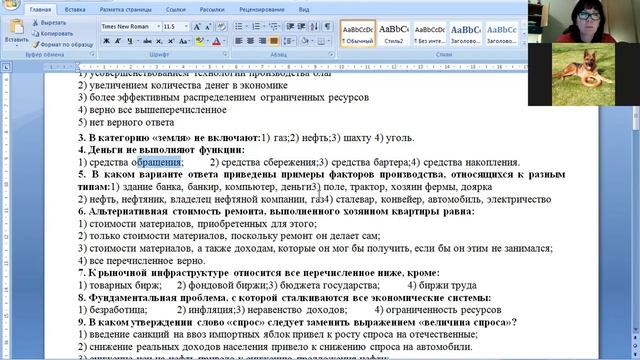Expand the borders dropdown arrow
Image resolution: width=640 pixels, height=360 pixels.
coord(329,41)
